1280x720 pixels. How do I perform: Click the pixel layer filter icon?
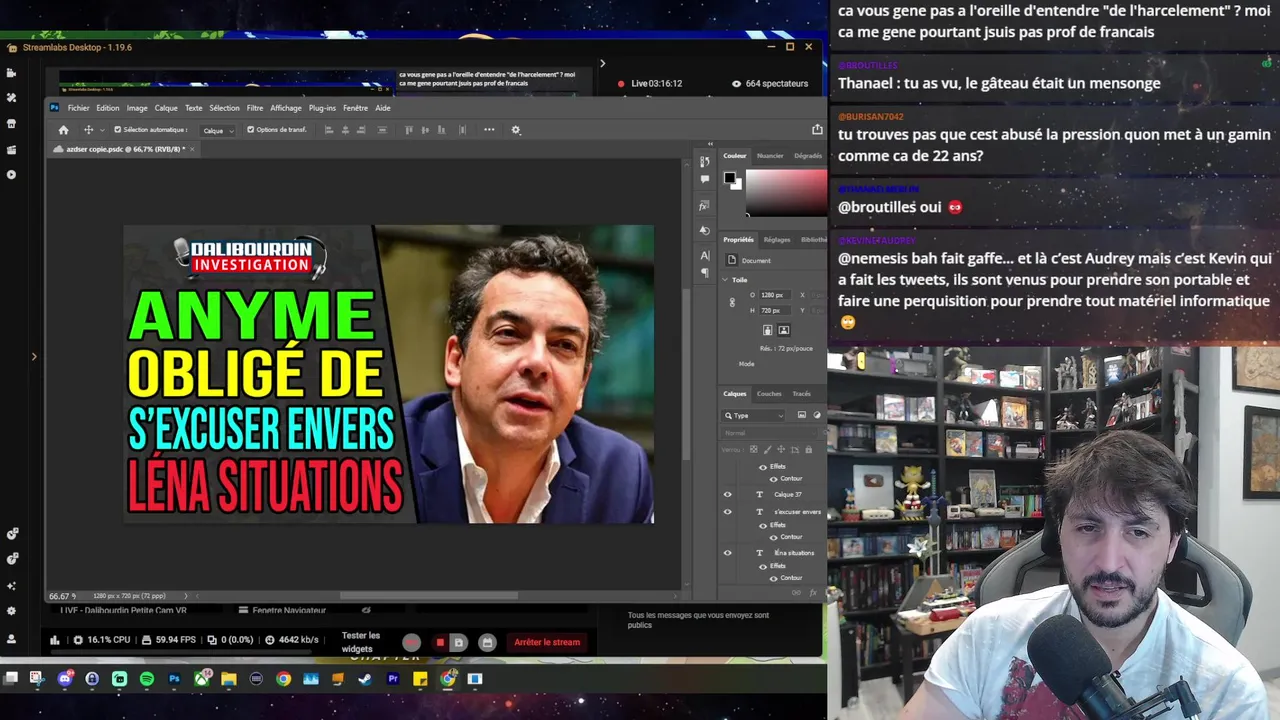801,415
